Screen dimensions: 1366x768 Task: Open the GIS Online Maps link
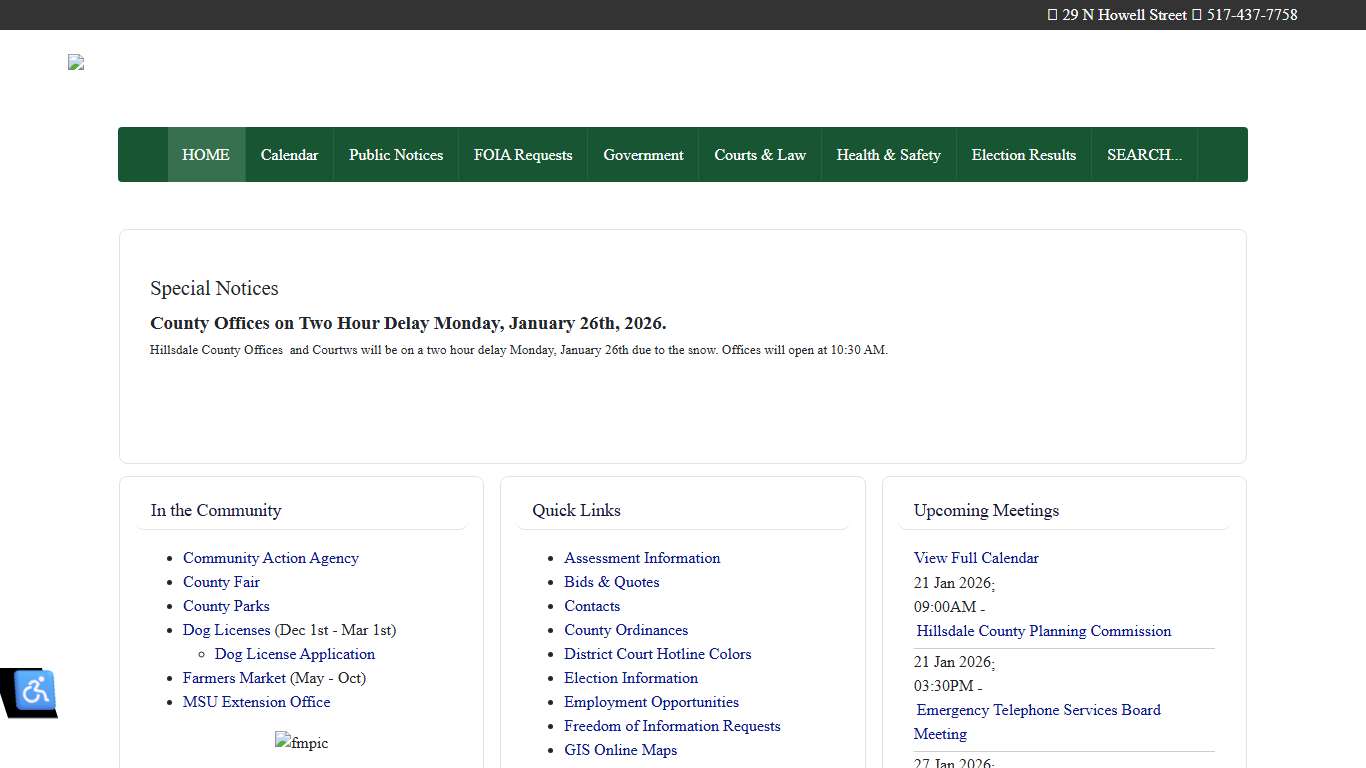click(x=620, y=750)
